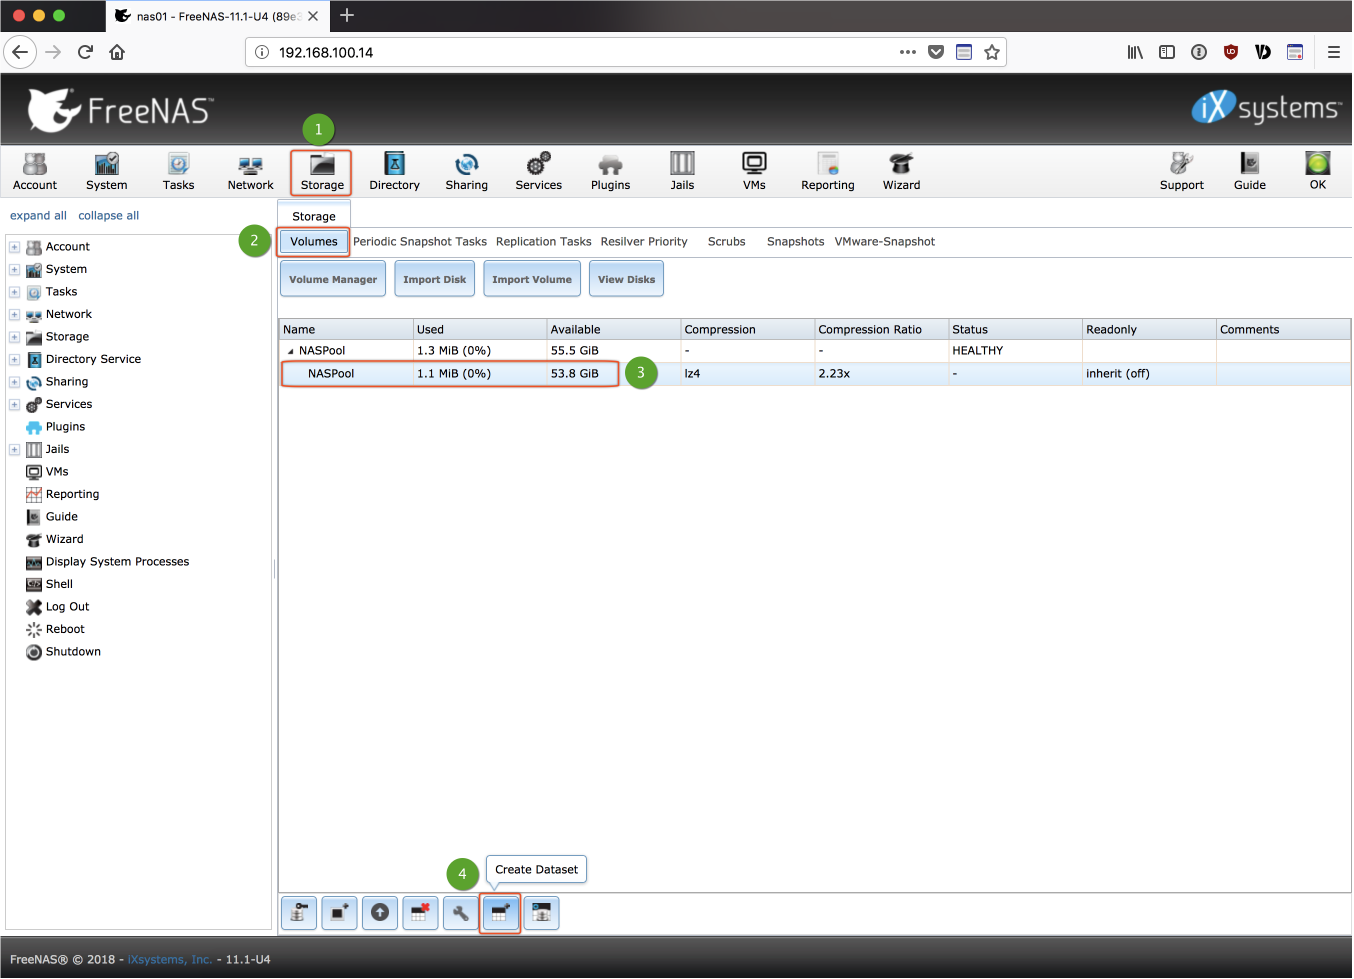The width and height of the screenshot is (1354, 979).
Task: Open the Storage section in top toolbar
Action: (x=322, y=171)
